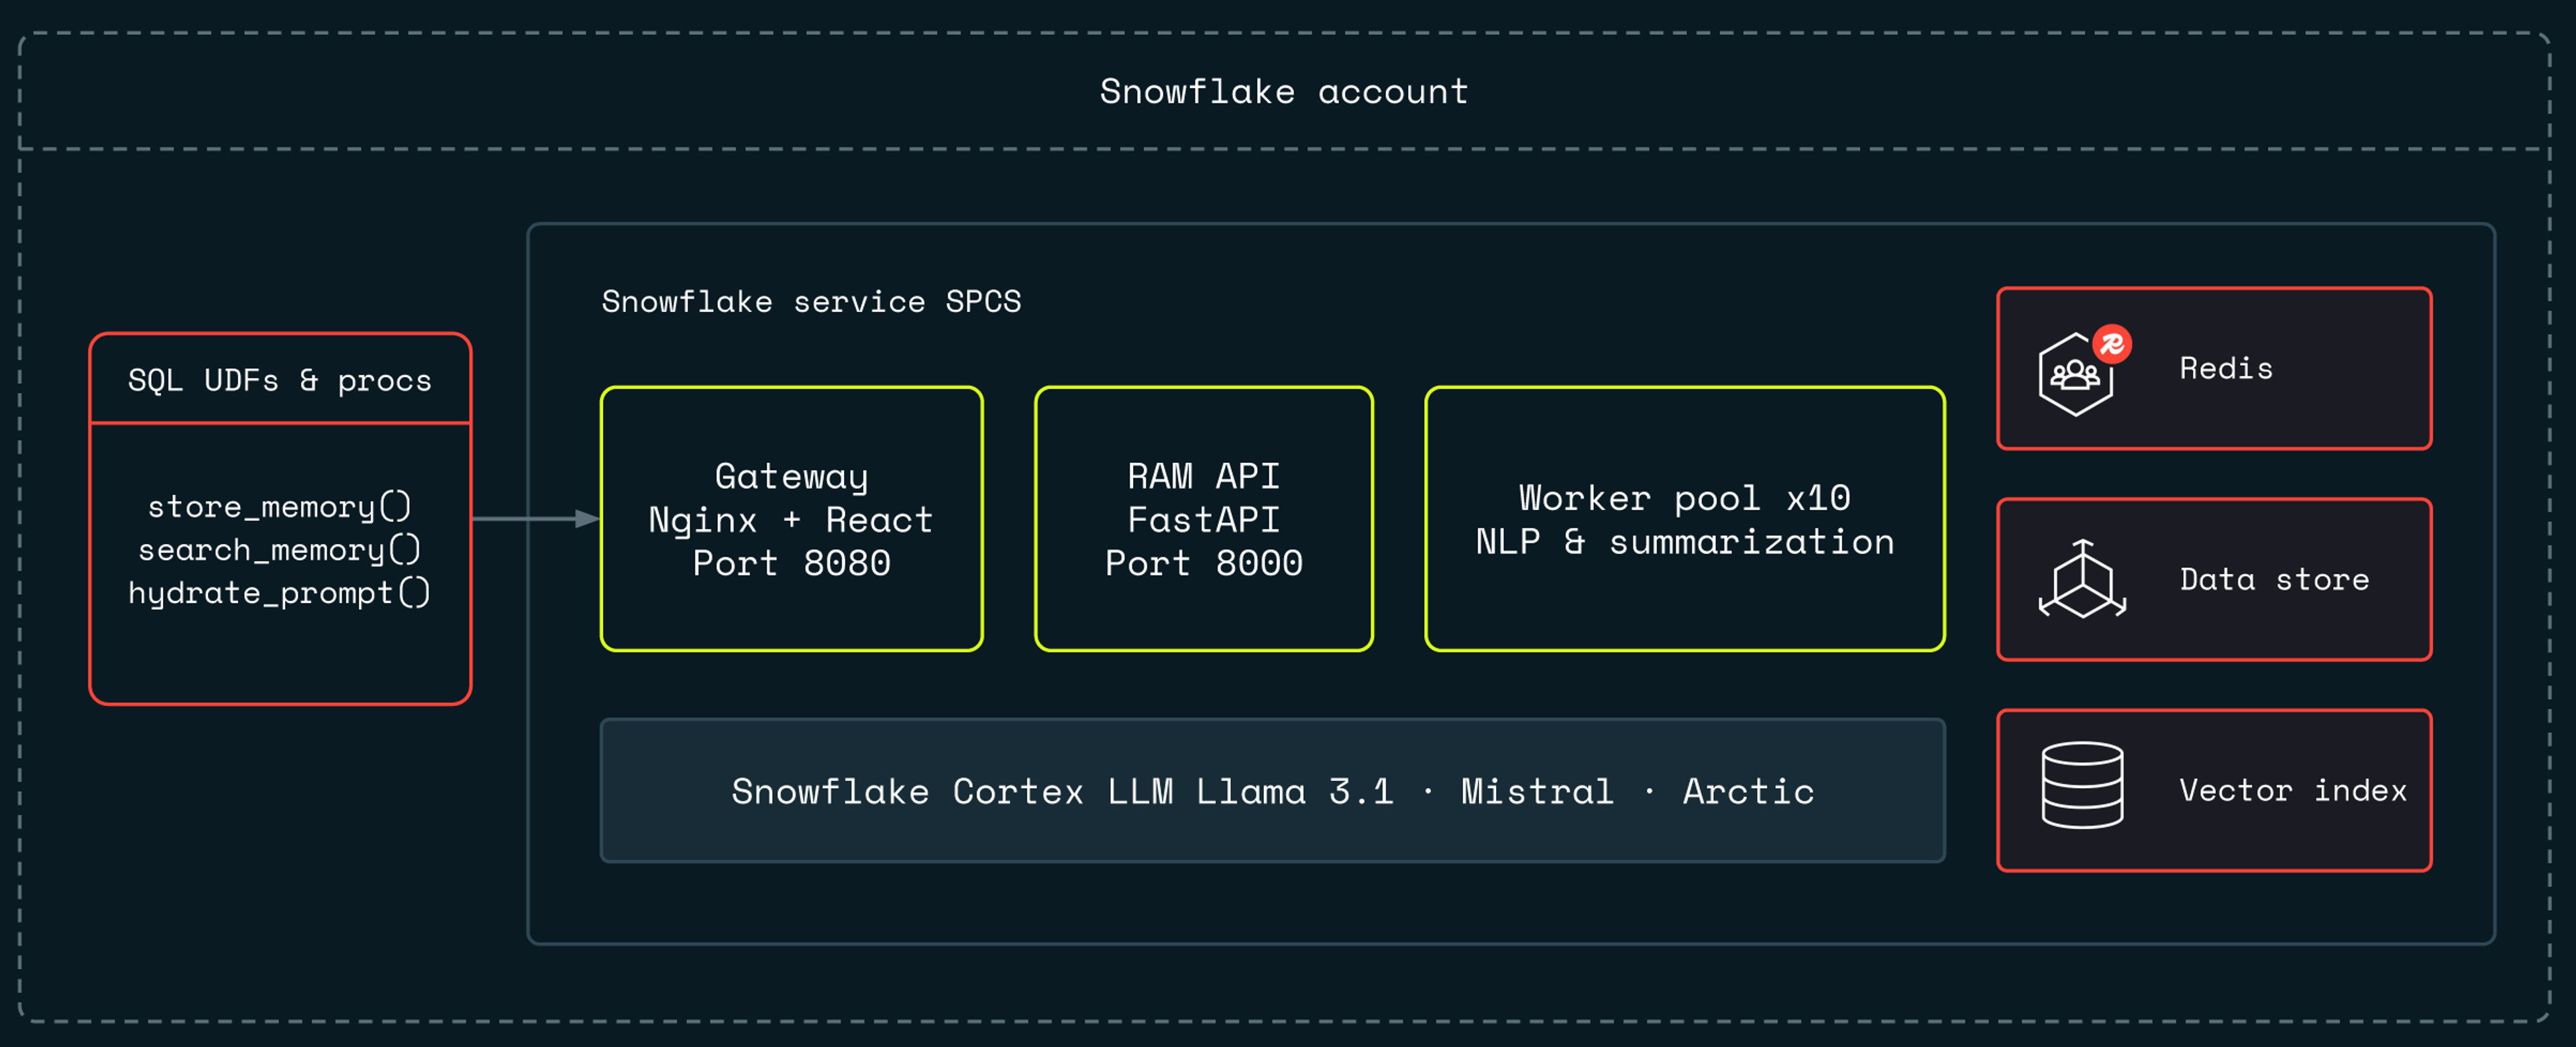Click the hydrate_prompt() function text
The height and width of the screenshot is (1047, 2576).
click(280, 592)
